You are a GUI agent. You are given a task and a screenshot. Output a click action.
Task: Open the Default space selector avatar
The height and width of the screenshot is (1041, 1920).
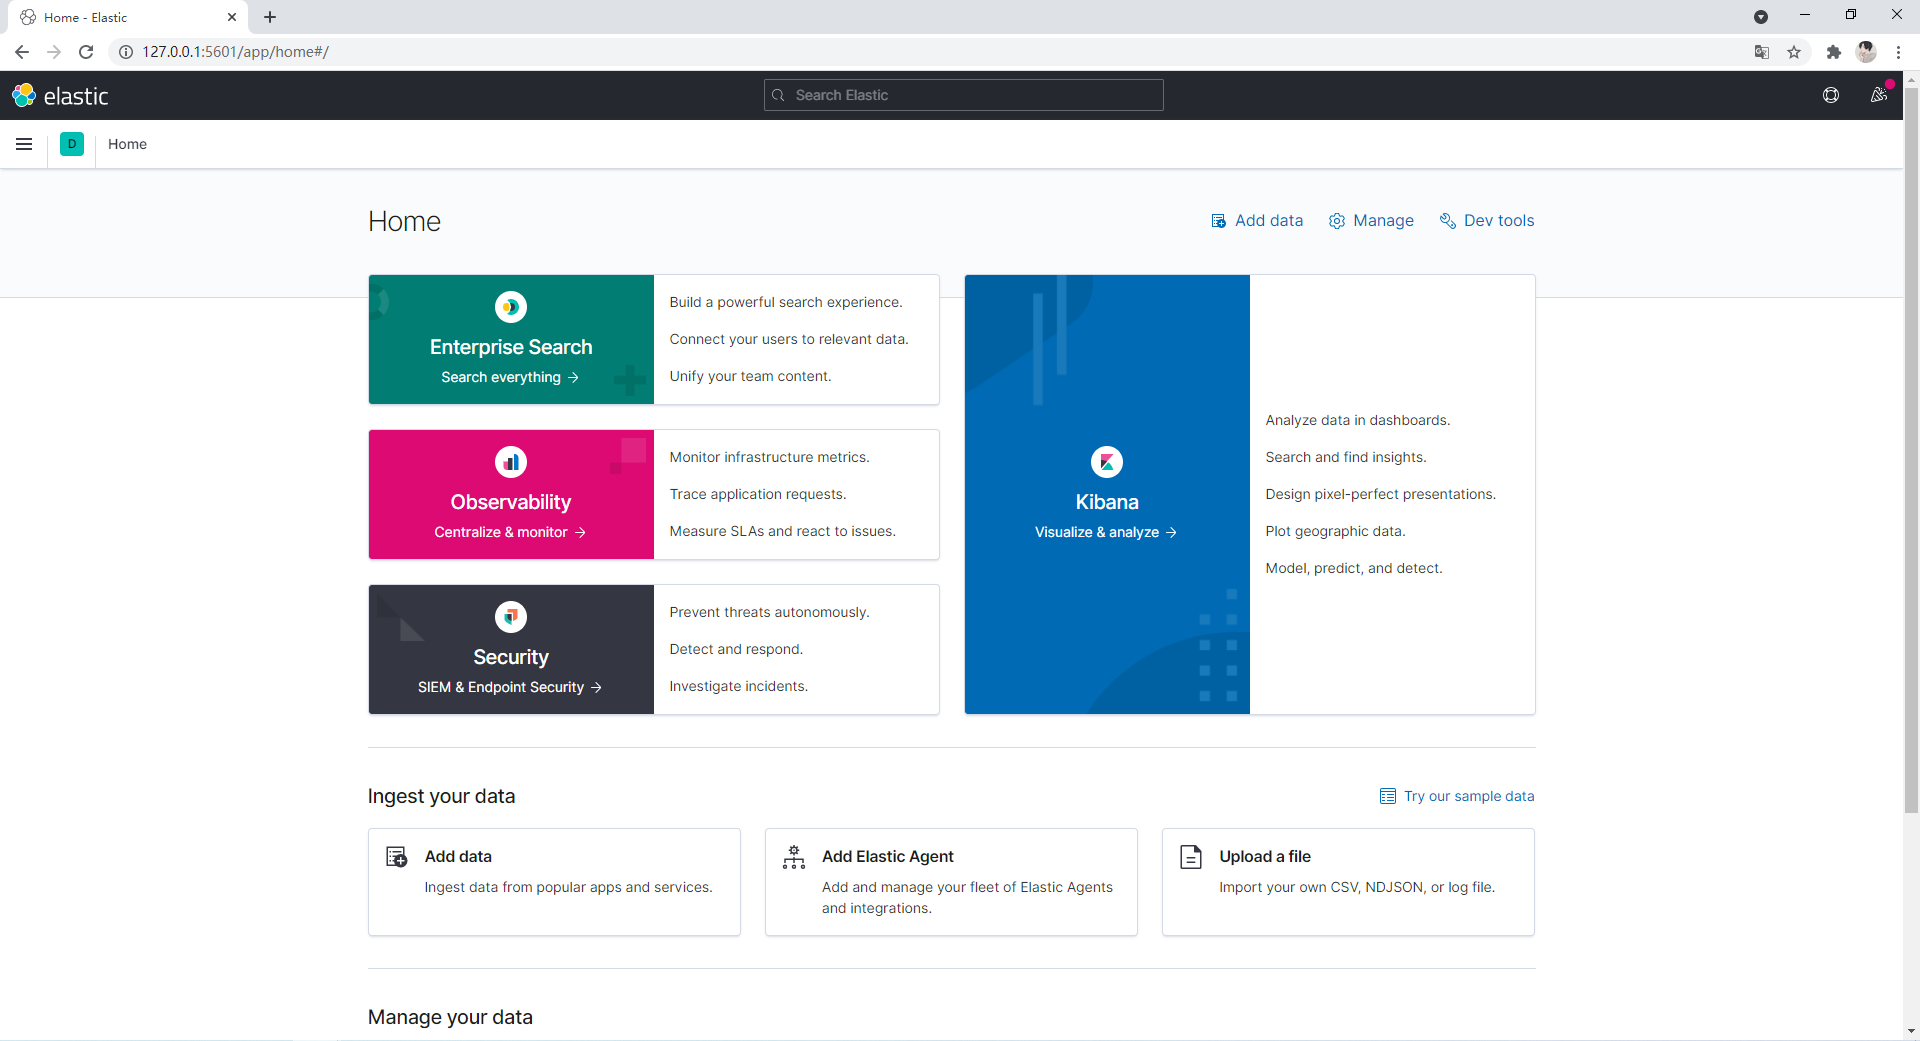point(72,144)
